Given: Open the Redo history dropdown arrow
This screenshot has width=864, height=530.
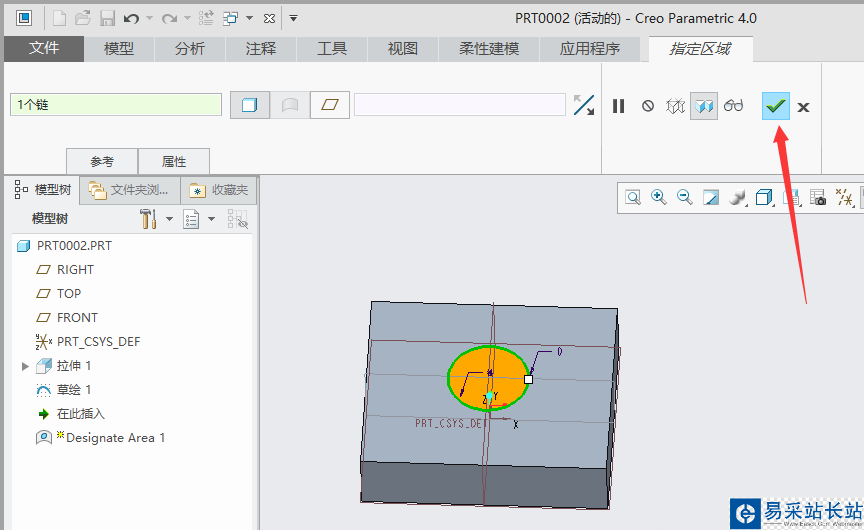Looking at the screenshot, I should (x=187, y=19).
